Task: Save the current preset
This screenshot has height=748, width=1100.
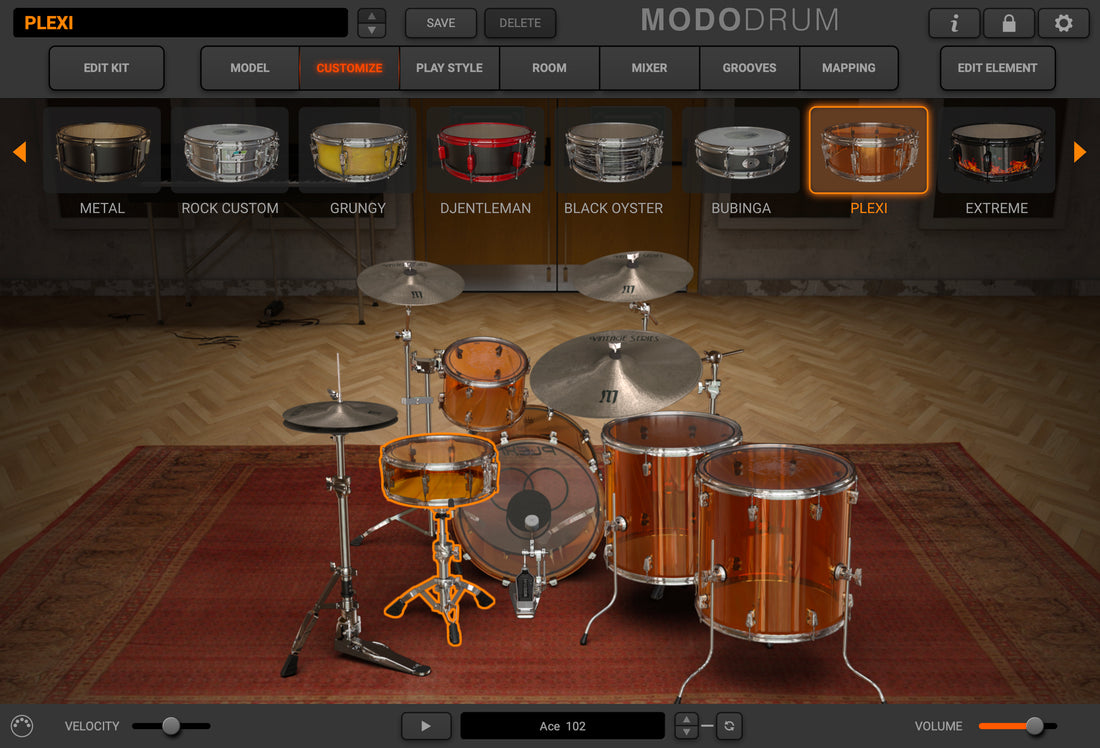Action: tap(441, 23)
